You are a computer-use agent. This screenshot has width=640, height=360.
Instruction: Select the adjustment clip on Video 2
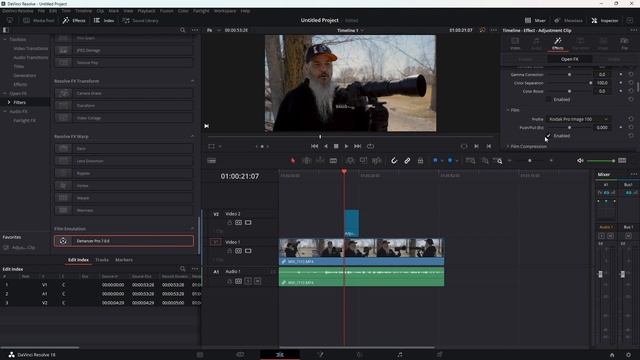pyautogui.click(x=351, y=223)
